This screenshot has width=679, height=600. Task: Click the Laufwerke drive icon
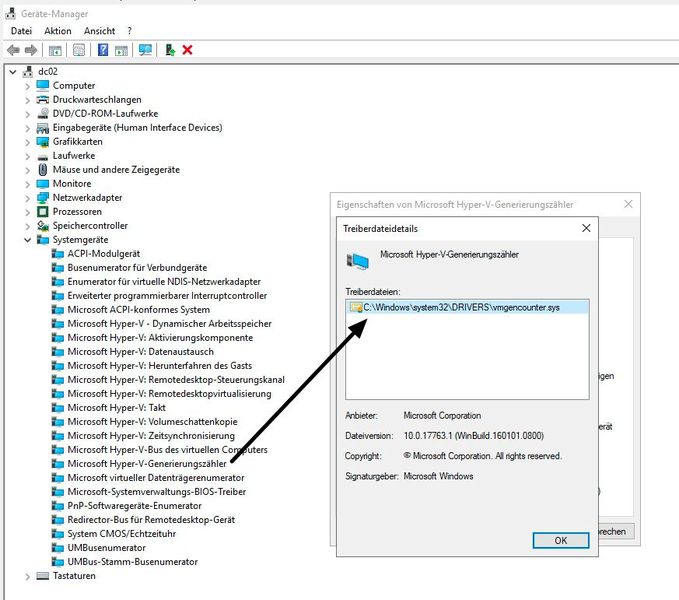(42, 156)
